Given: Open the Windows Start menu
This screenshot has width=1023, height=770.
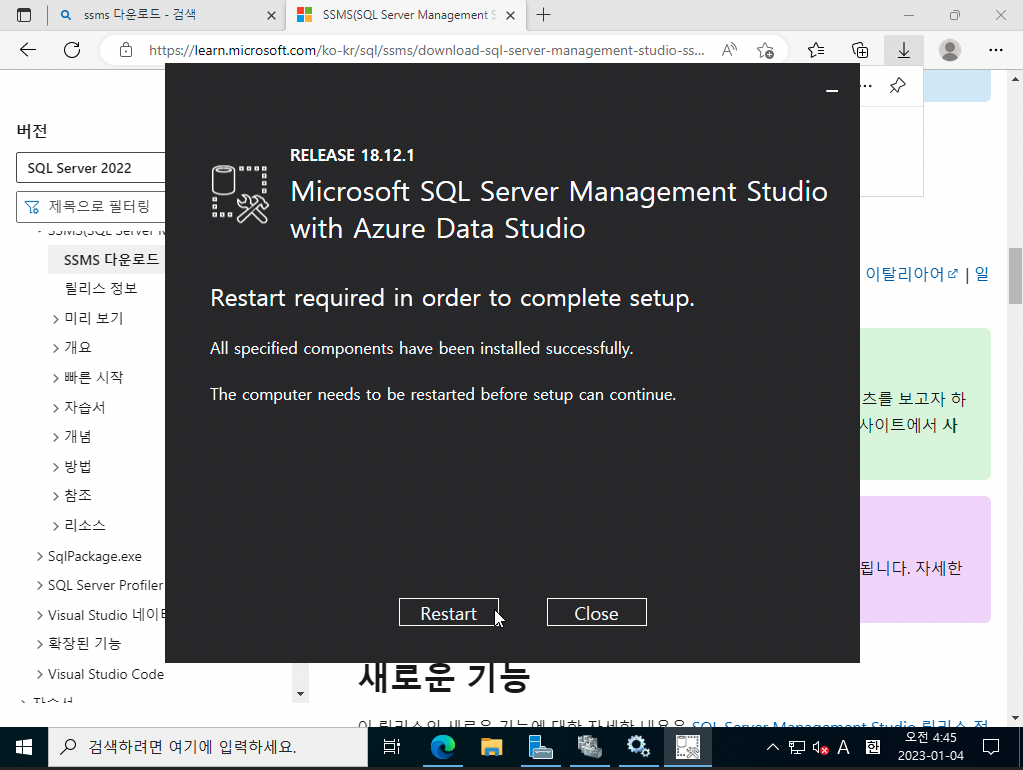Looking at the screenshot, I should 23,748.
